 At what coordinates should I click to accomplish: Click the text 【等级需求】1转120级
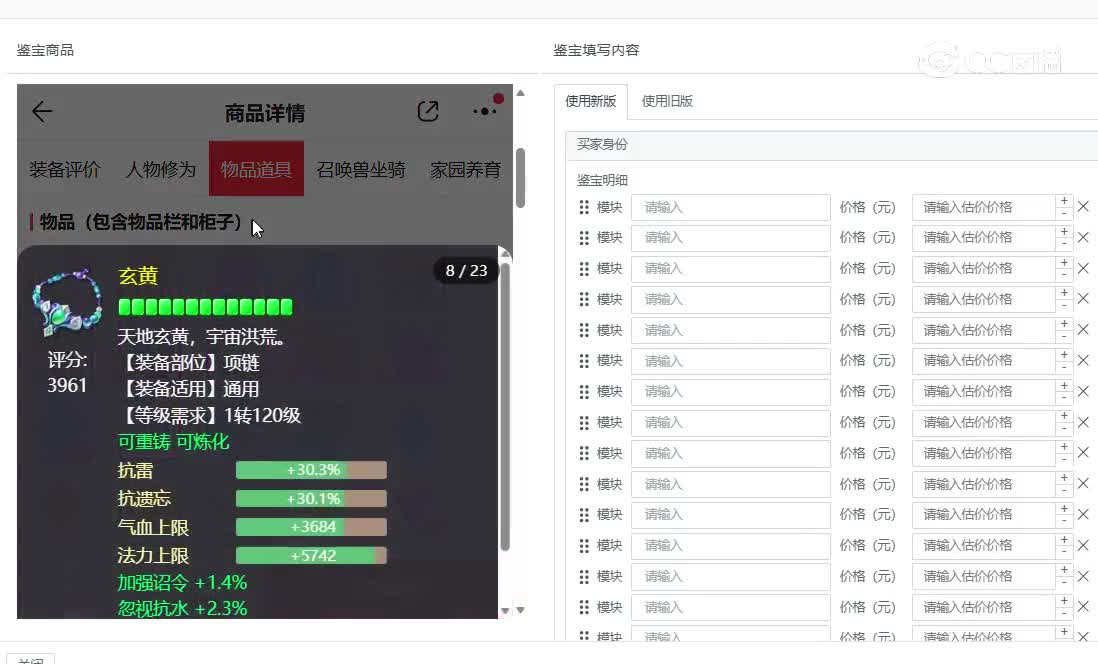click(210, 415)
